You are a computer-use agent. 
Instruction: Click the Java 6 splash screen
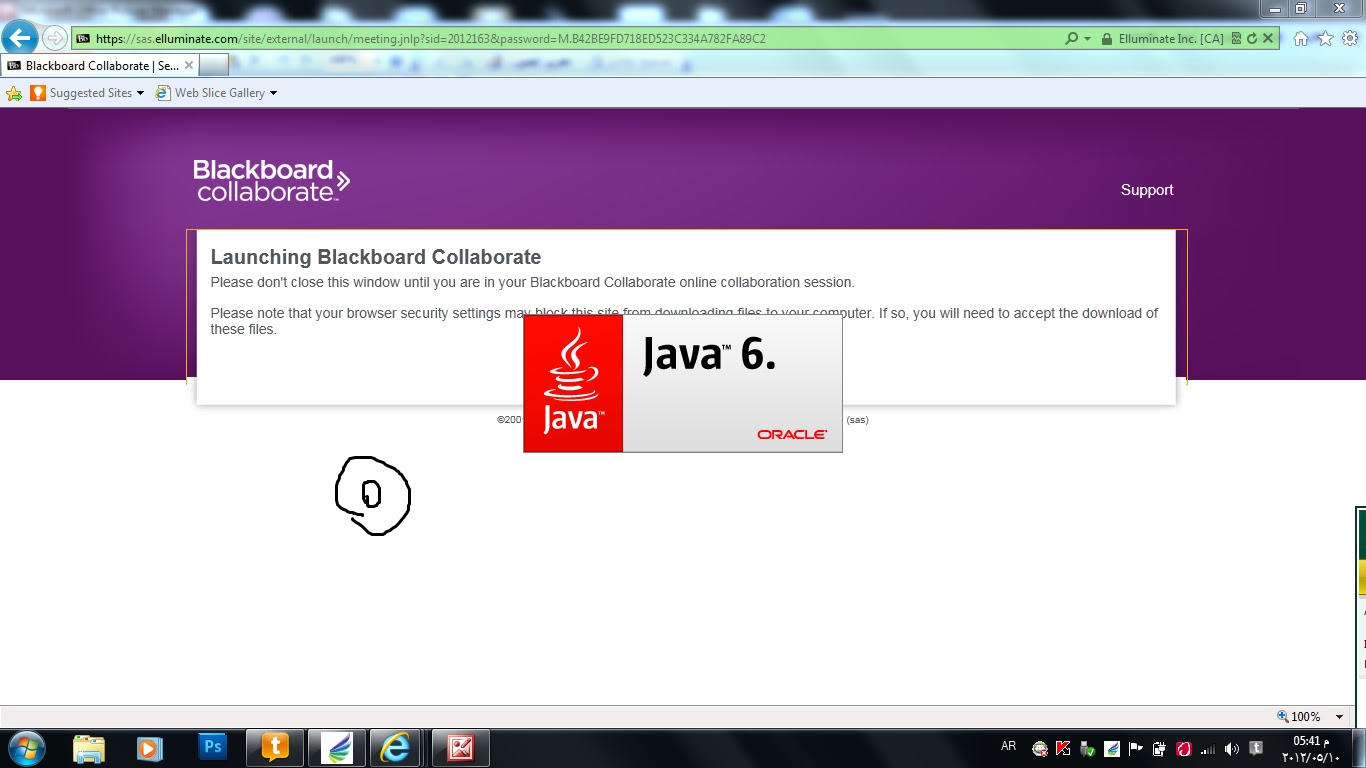[683, 383]
